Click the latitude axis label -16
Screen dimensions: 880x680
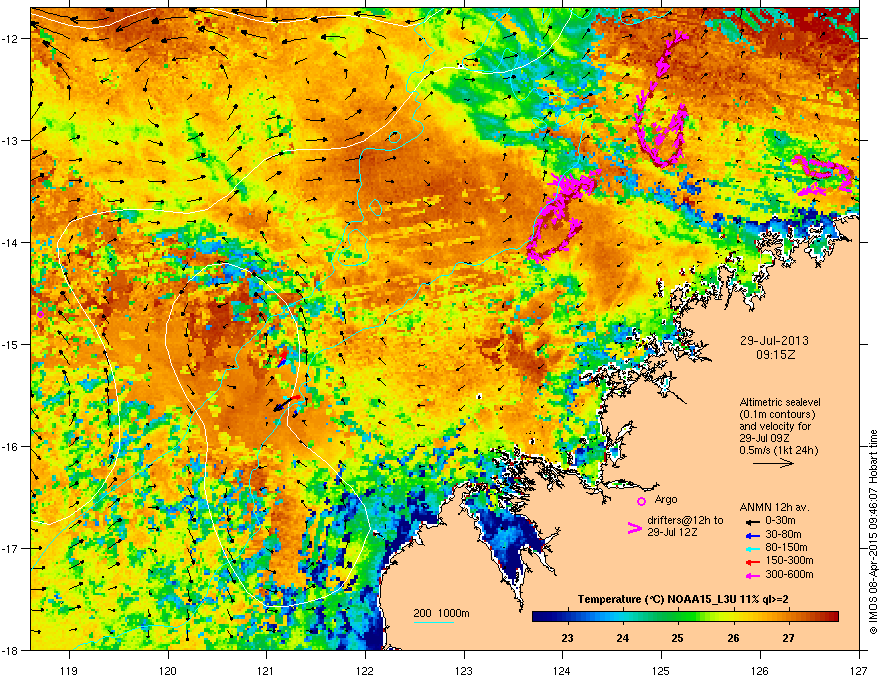(x=11, y=446)
